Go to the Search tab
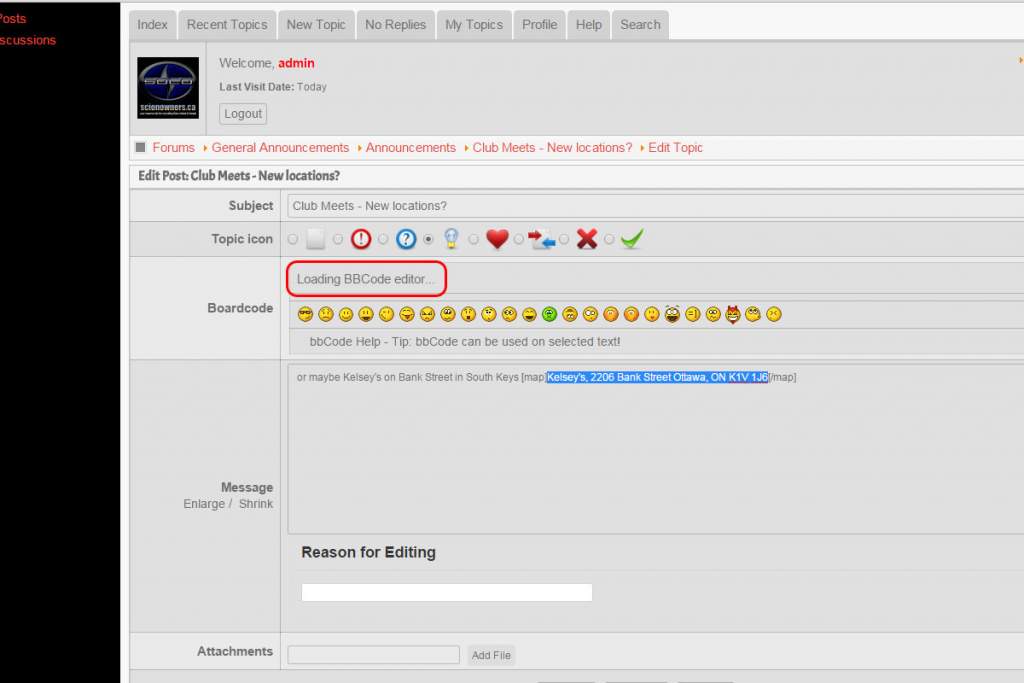The height and width of the screenshot is (683, 1024). [x=640, y=25]
